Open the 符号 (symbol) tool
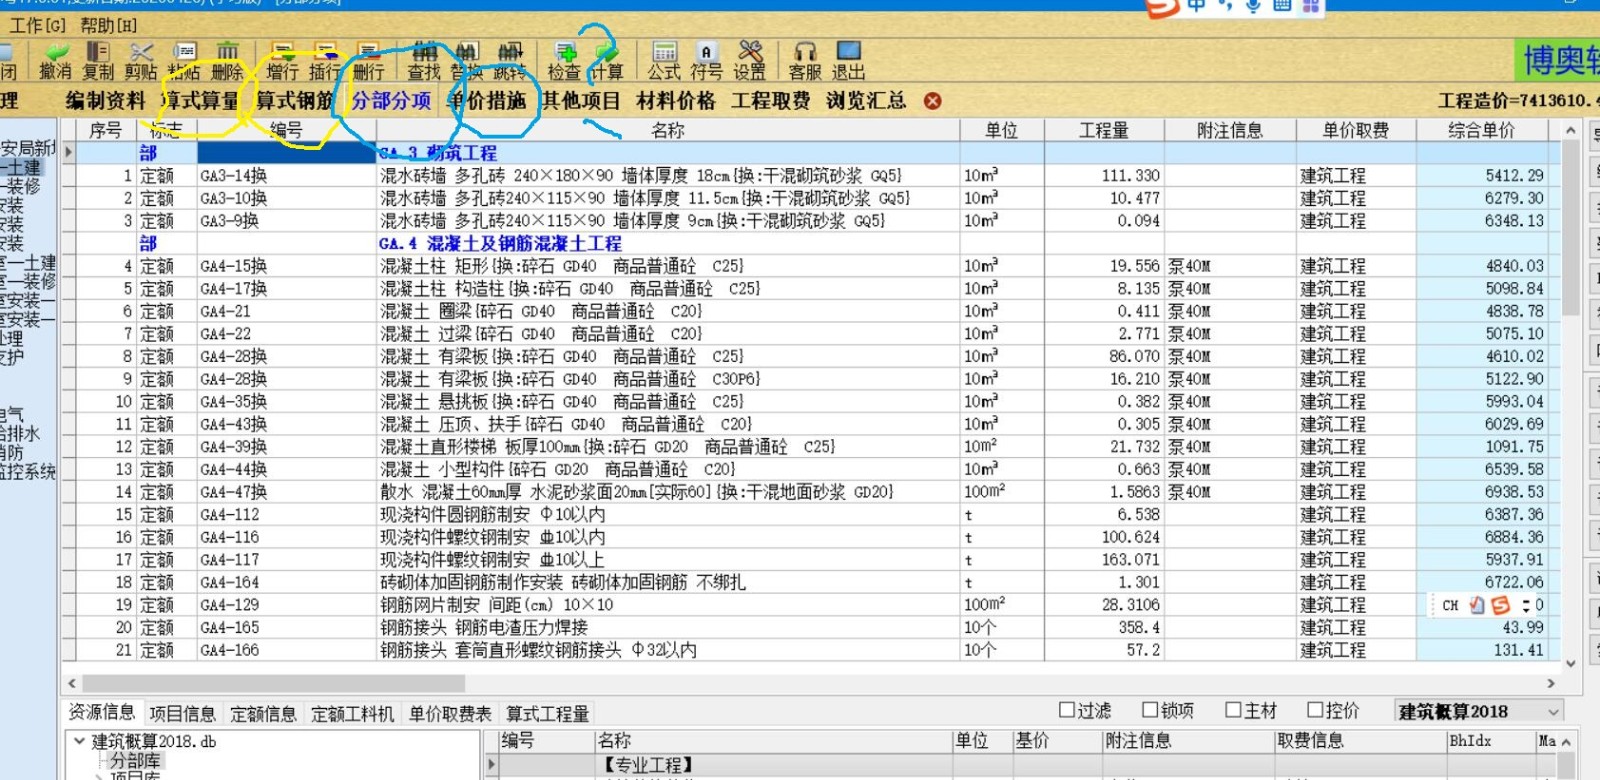 click(706, 60)
